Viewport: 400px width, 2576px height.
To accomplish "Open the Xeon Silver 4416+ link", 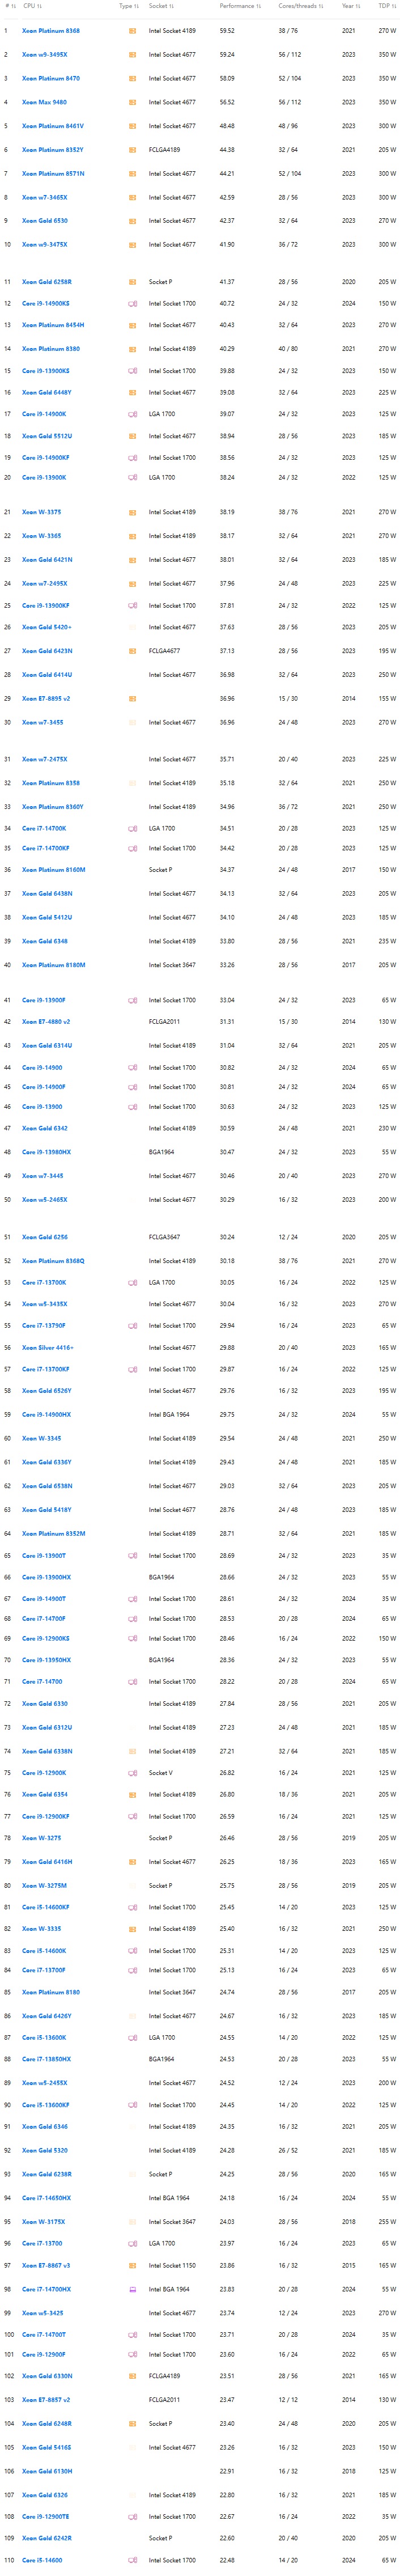I will (x=47, y=1347).
